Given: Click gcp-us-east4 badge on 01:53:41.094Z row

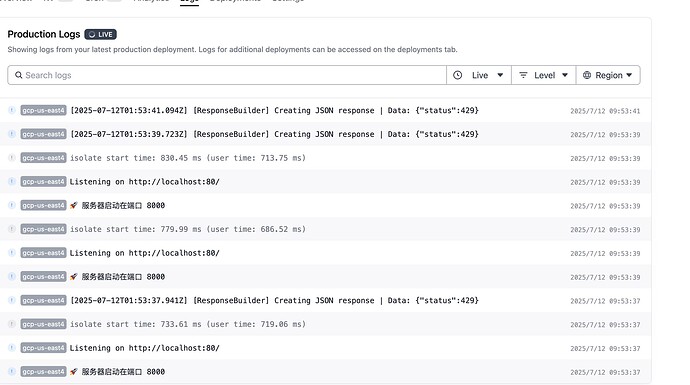Looking at the screenshot, I should tap(43, 110).
